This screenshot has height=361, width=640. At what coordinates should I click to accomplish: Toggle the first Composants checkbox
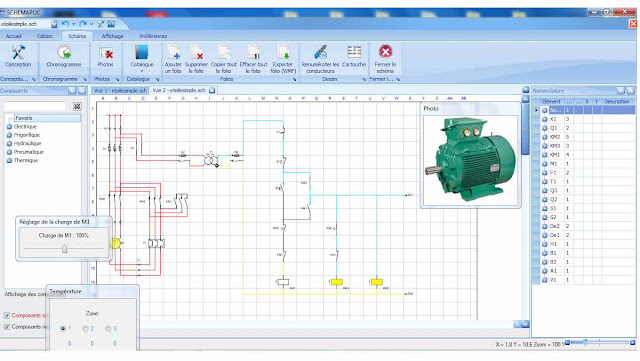pos(7,315)
